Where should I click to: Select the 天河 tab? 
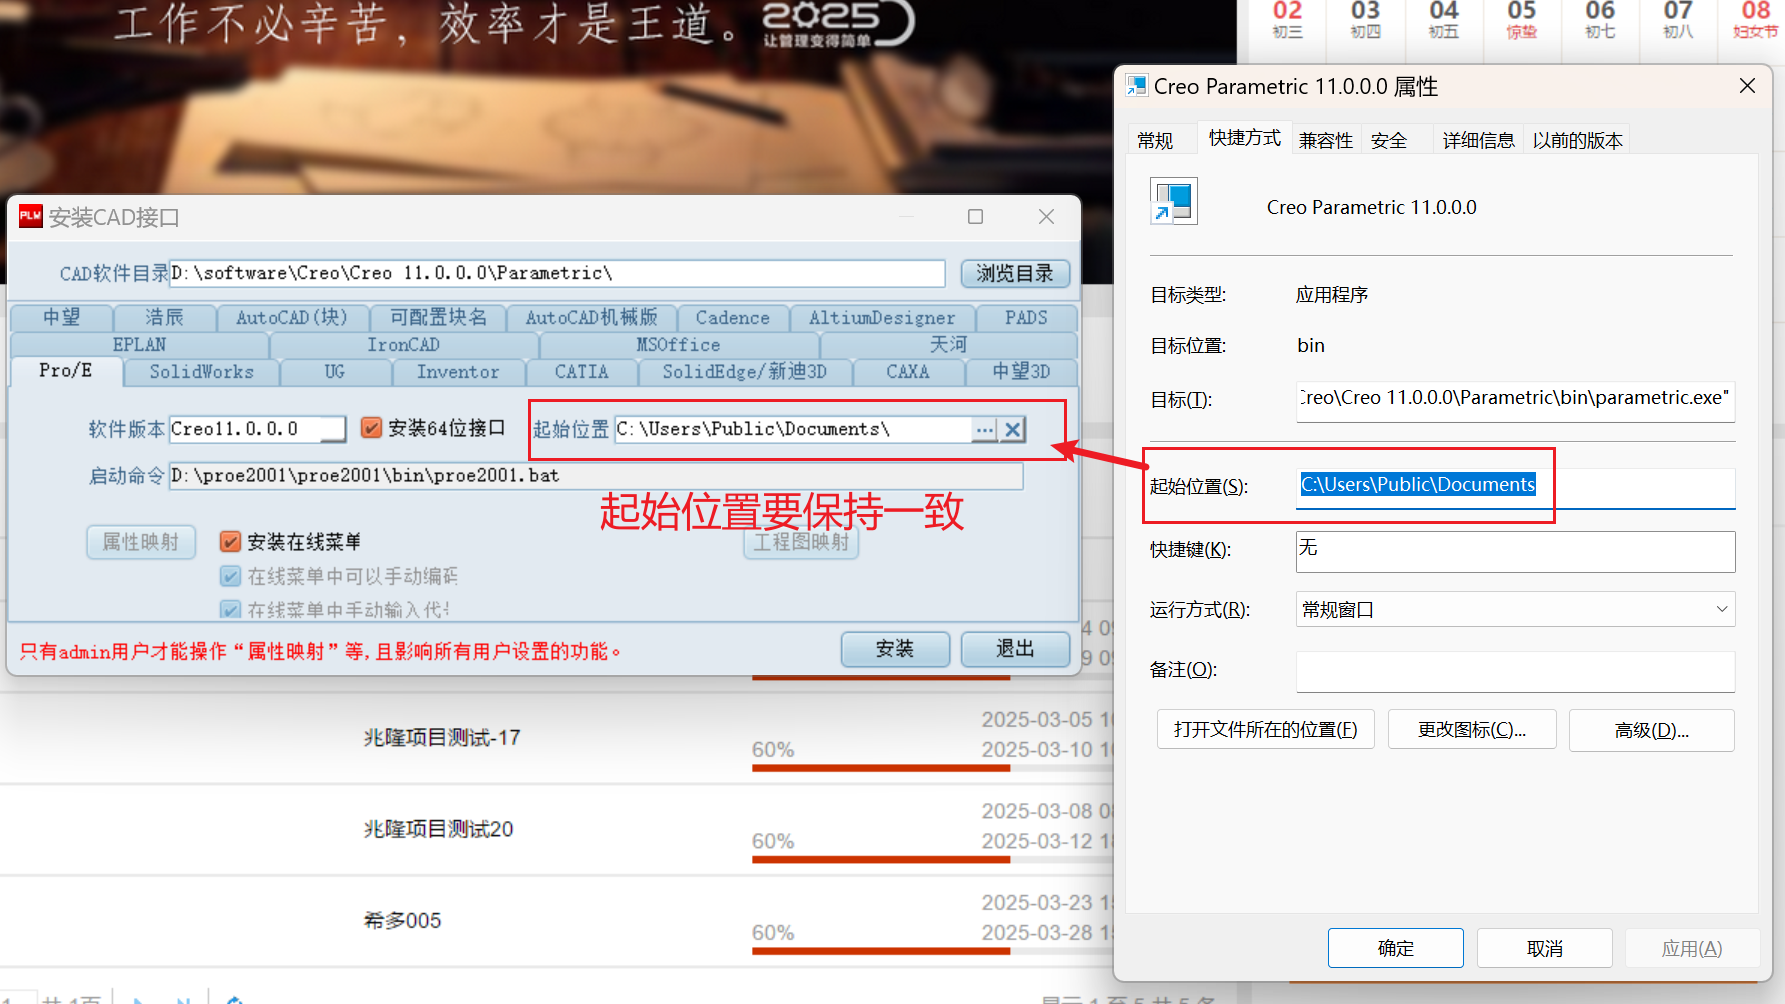pos(948,345)
